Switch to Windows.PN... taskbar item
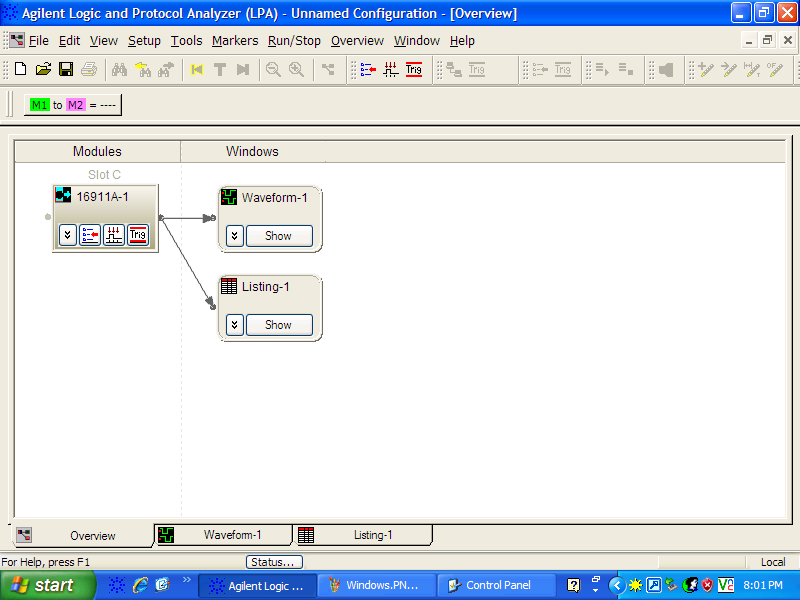The image size is (800, 600). point(377,585)
